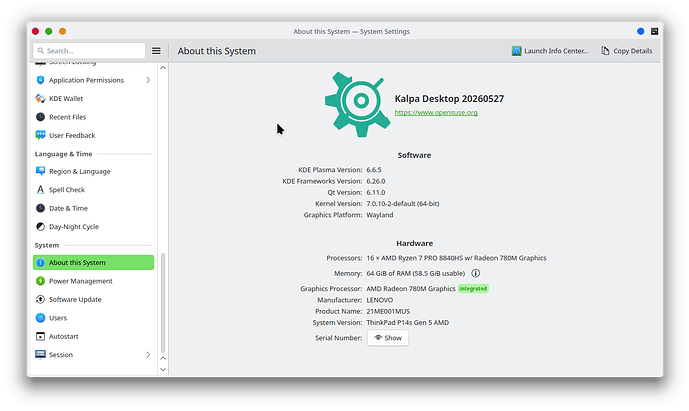
Task: Open Application Permissions settings
Action: (x=93, y=80)
